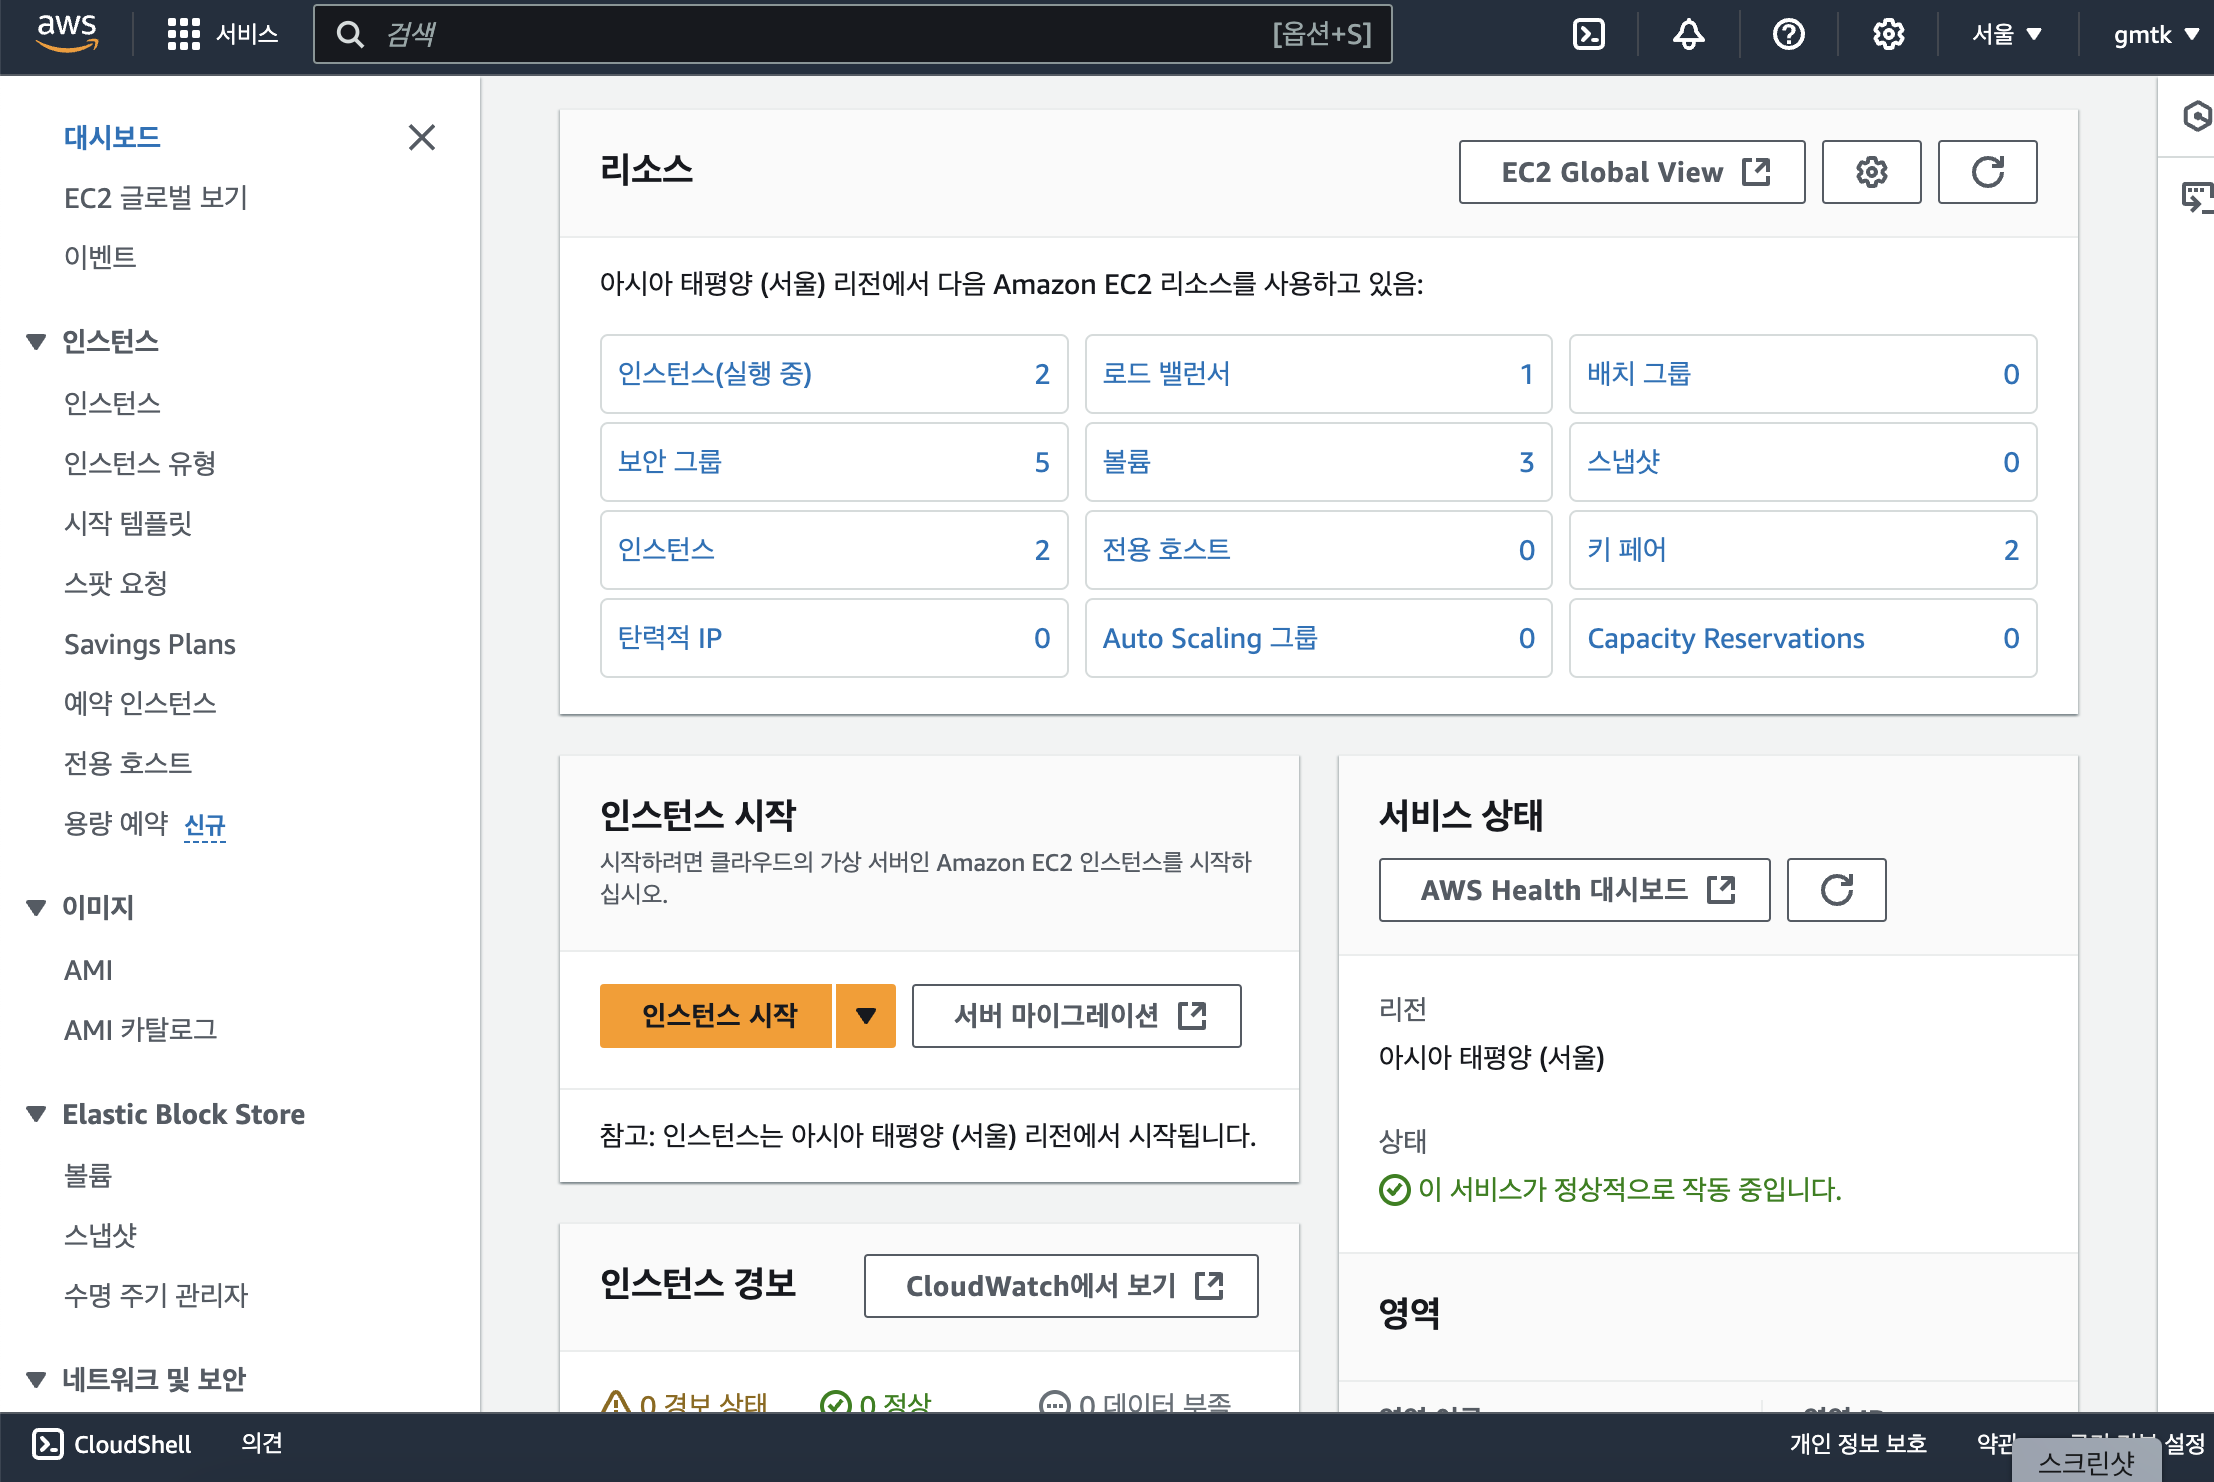Open the 키 페어 resource card
The image size is (2214, 1482).
1803,550
